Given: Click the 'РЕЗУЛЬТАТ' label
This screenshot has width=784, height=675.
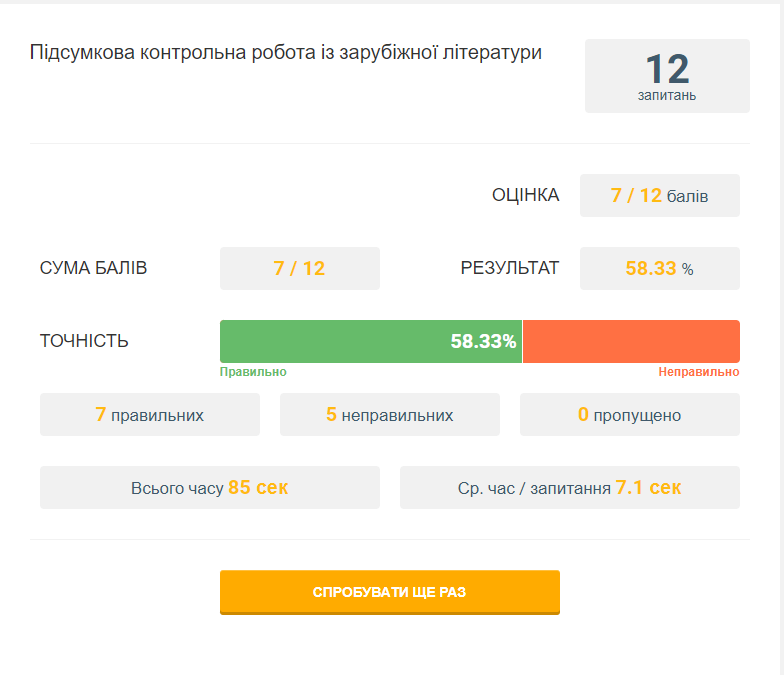Looking at the screenshot, I should point(509,268).
